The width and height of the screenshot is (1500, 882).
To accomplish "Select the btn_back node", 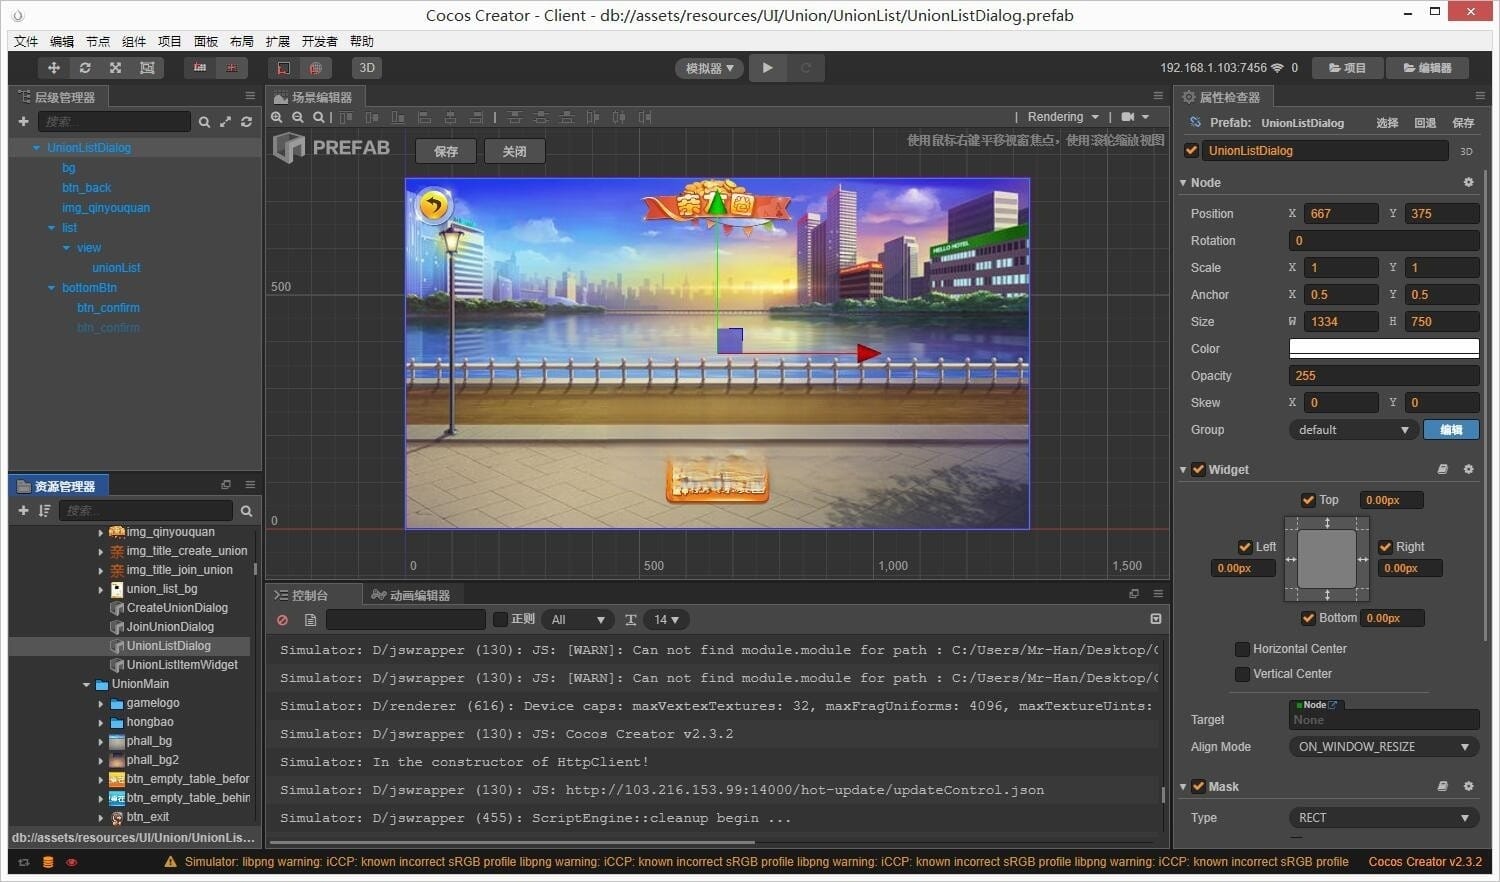I will click(86, 188).
